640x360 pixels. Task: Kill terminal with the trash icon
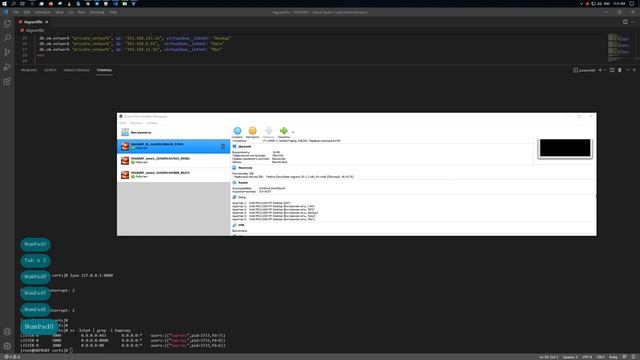620,70
